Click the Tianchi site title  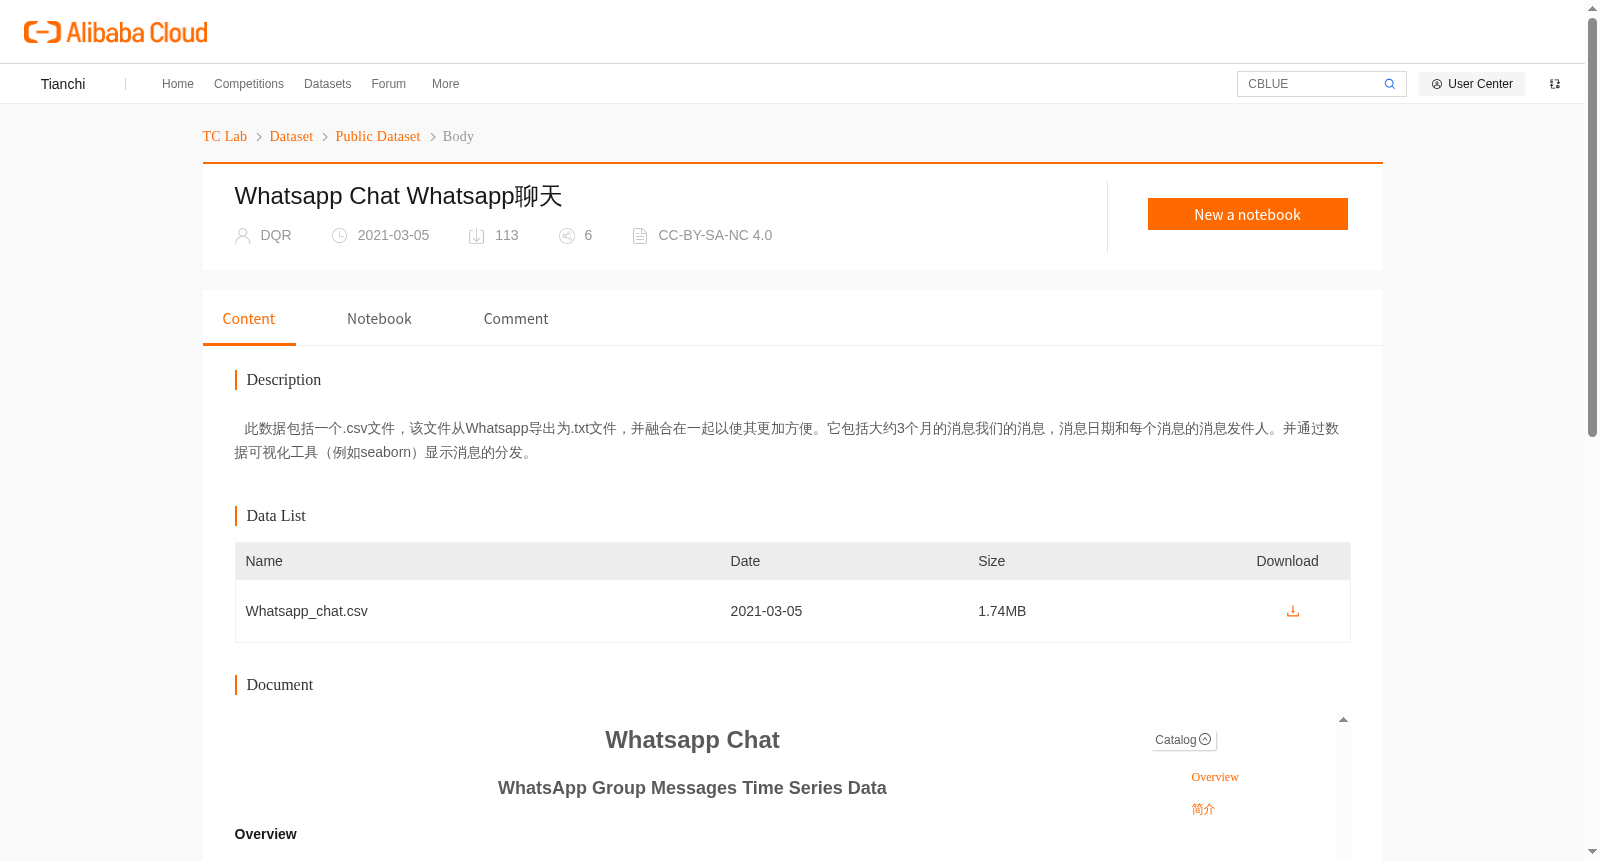[63, 84]
